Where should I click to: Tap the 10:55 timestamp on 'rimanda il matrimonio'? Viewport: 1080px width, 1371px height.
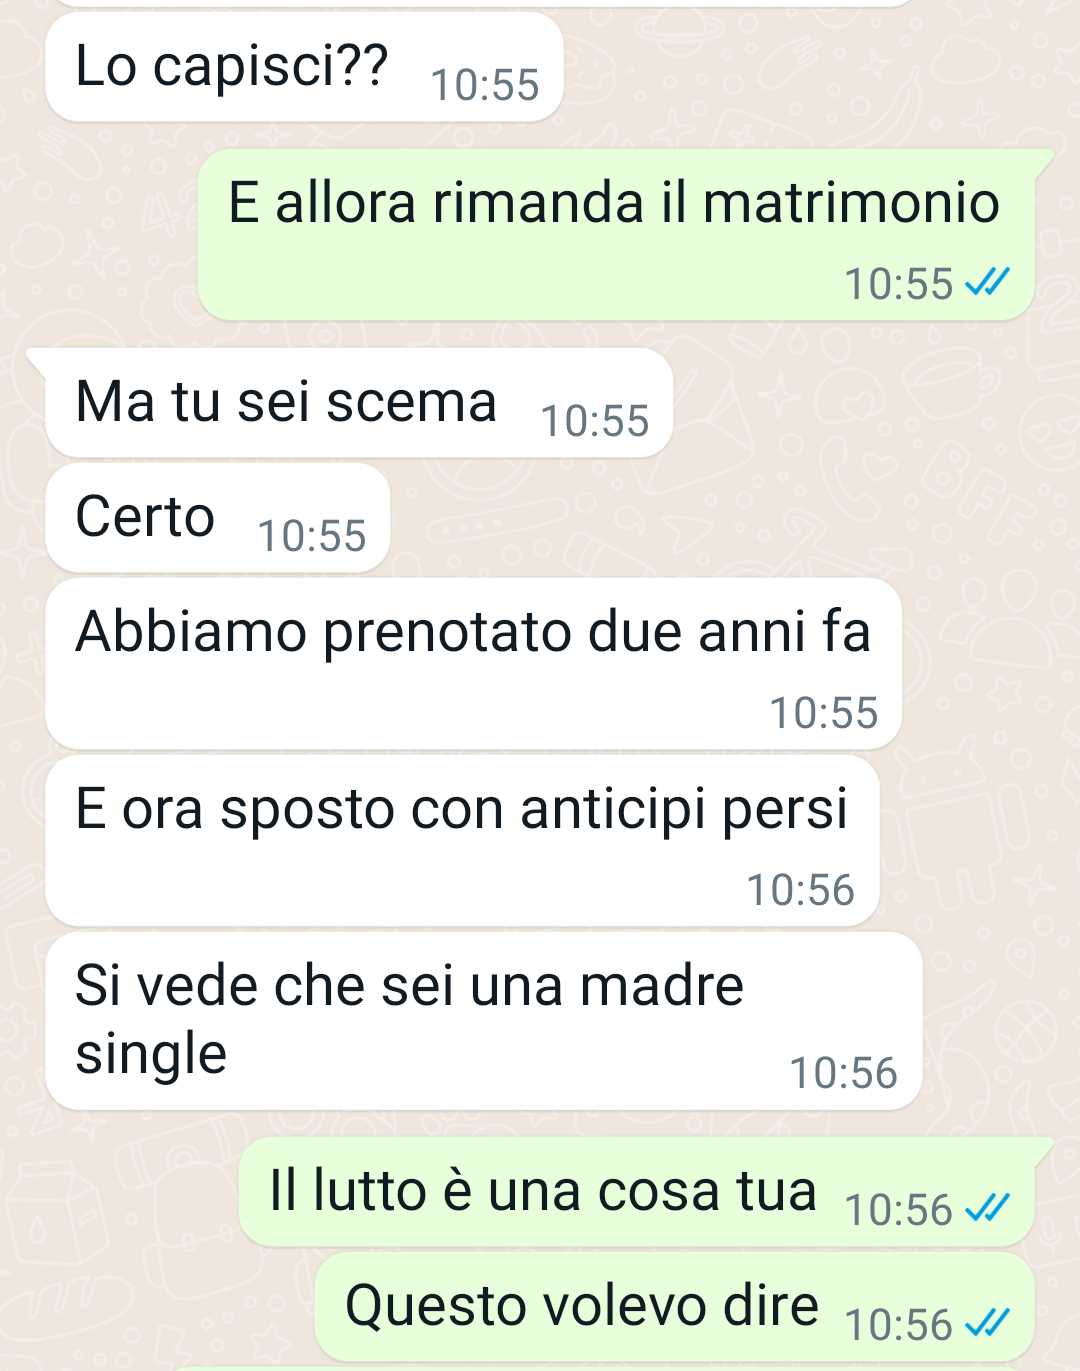coord(899,284)
